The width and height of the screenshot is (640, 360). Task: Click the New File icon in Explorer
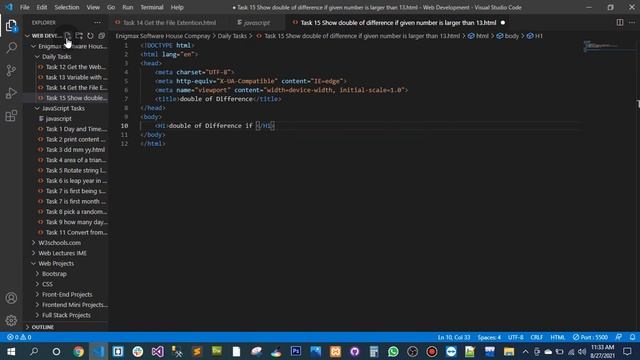click(68, 36)
